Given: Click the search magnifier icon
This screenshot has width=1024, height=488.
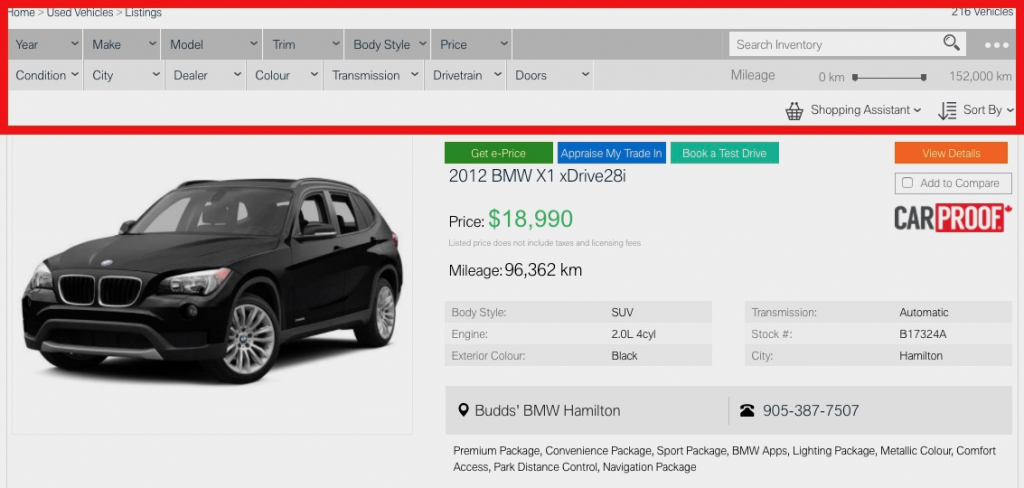Looking at the screenshot, I should [951, 43].
